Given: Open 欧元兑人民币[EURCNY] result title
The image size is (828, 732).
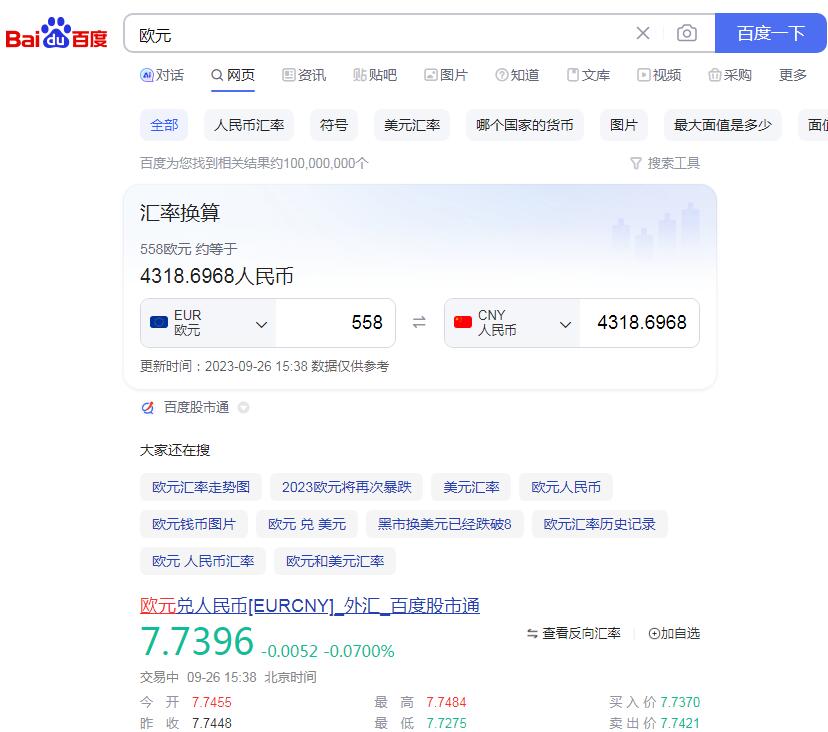Looking at the screenshot, I should coord(310,605).
